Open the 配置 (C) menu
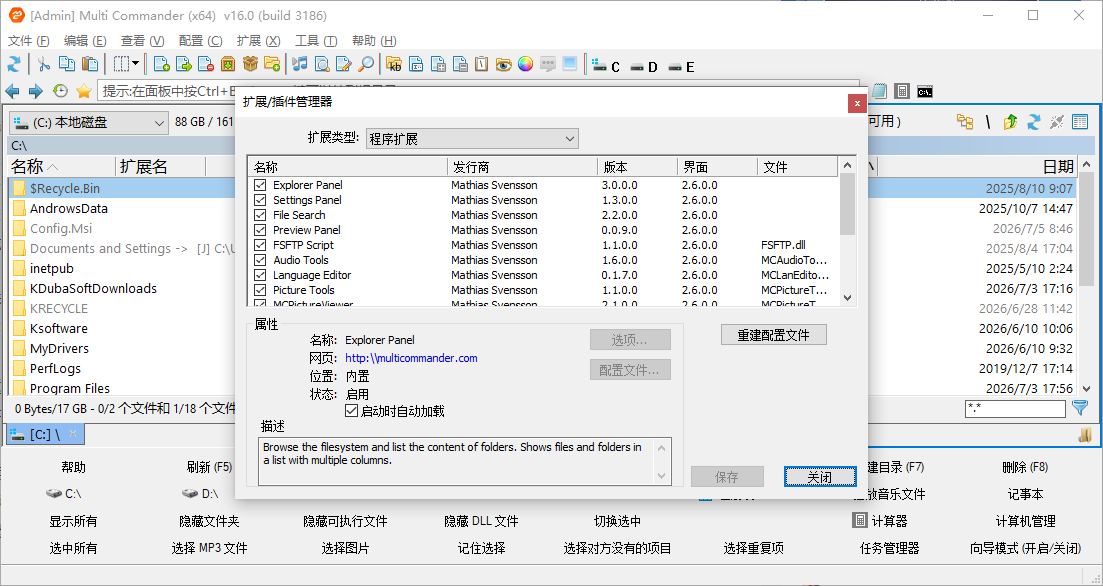This screenshot has height=586, width=1103. [x=200, y=41]
